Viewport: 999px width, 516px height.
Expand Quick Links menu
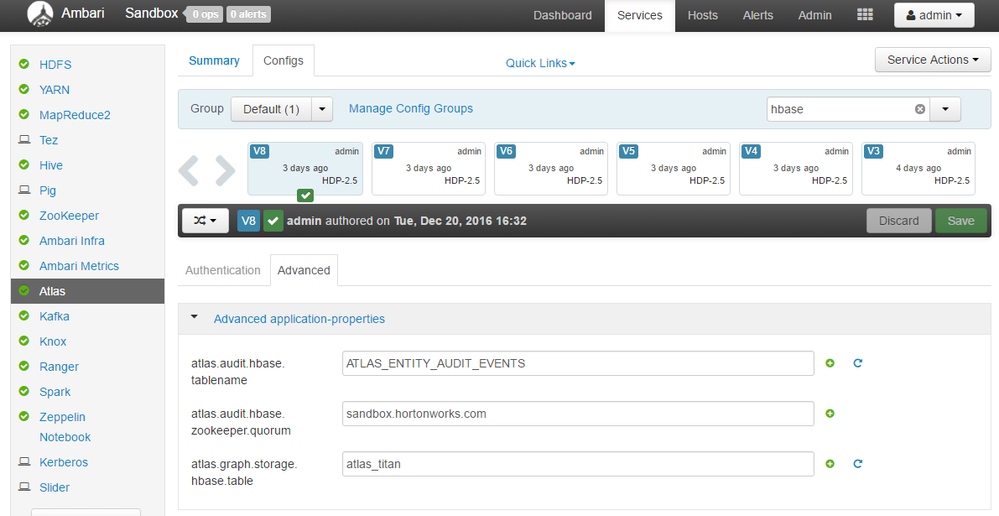pos(540,63)
